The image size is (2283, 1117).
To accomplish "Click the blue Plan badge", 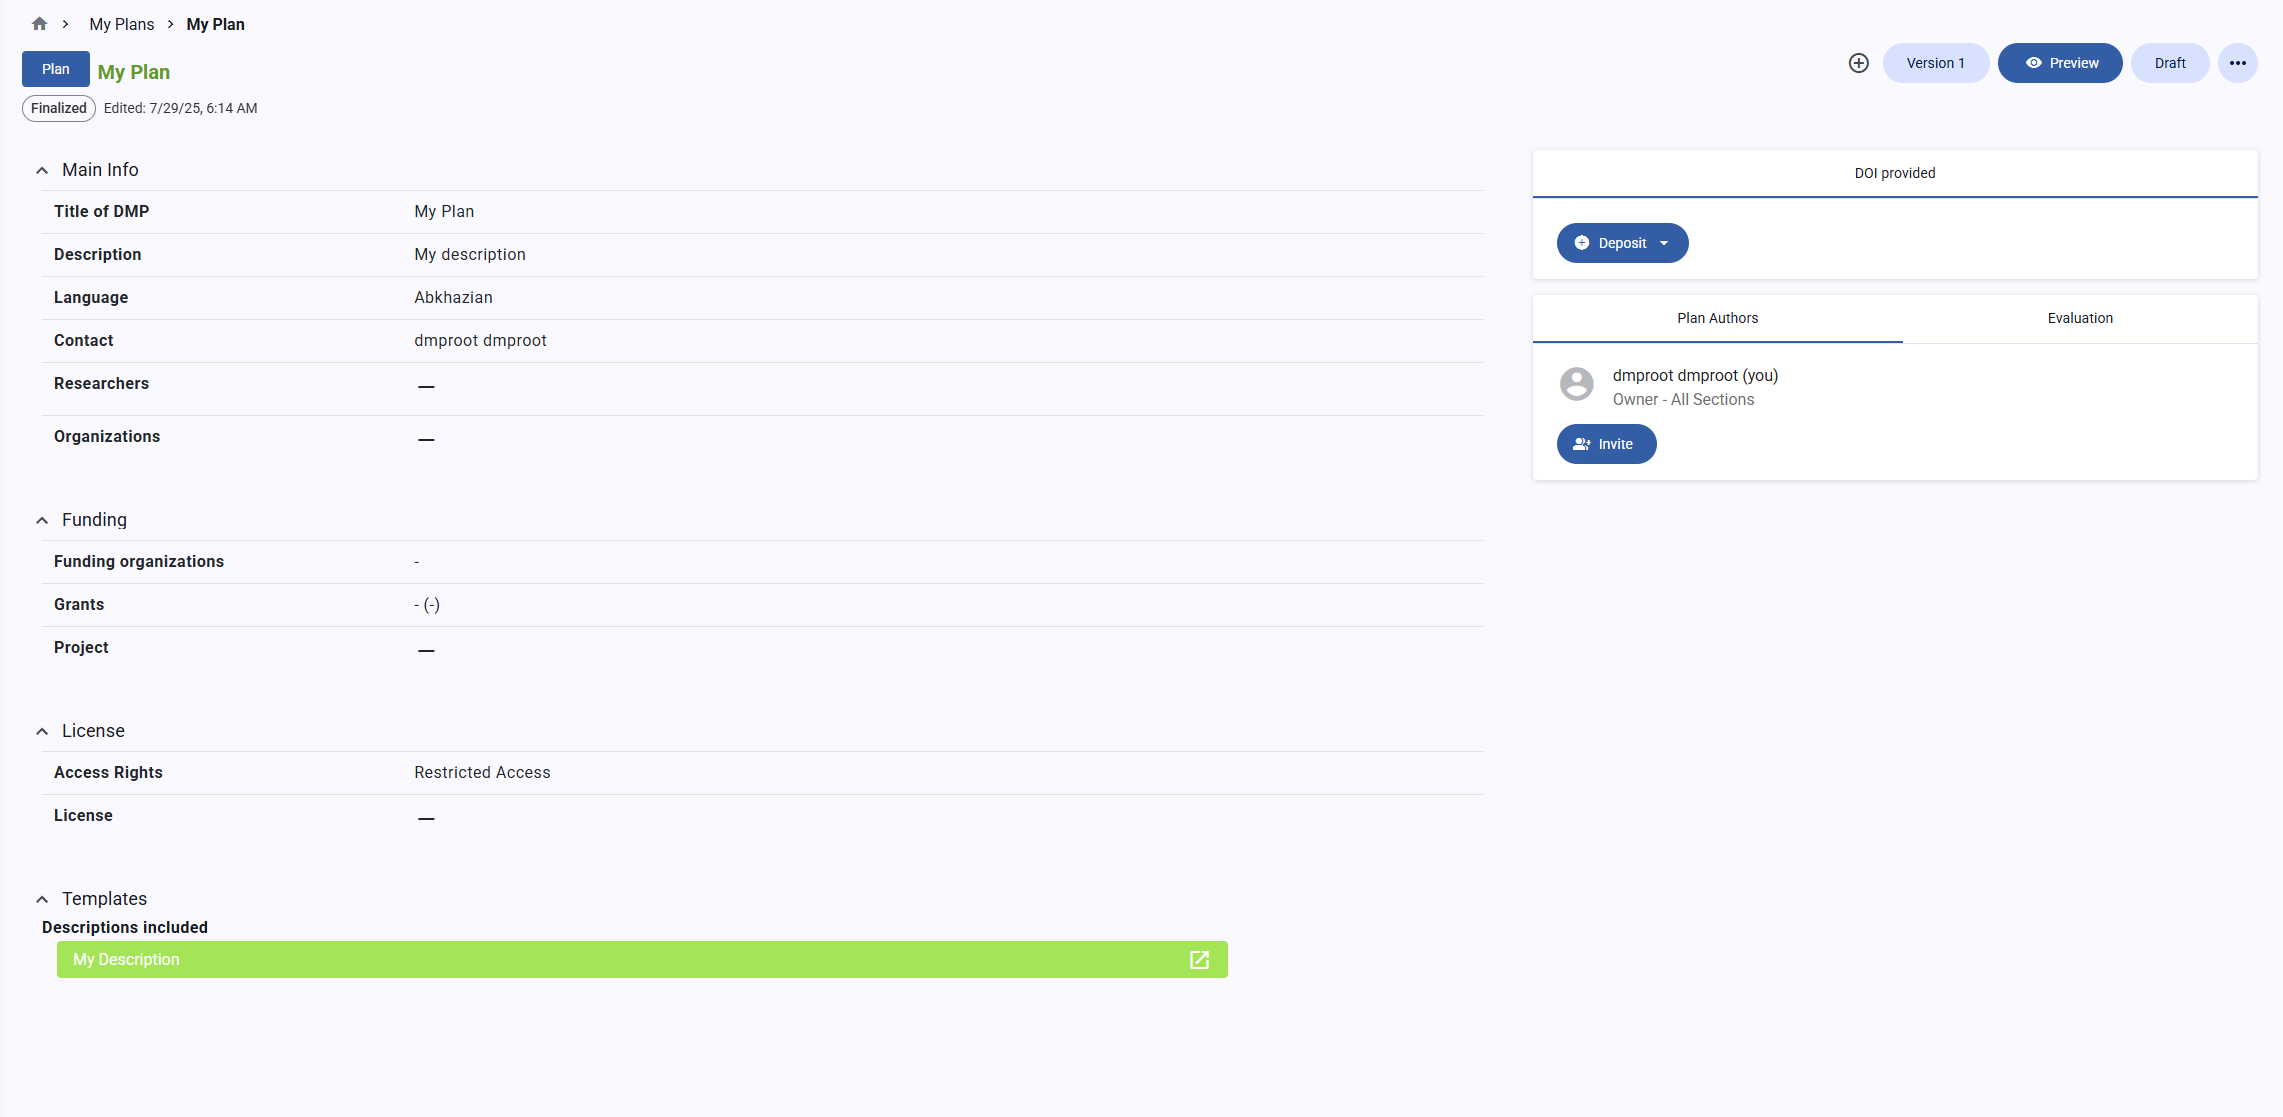I will coord(55,69).
